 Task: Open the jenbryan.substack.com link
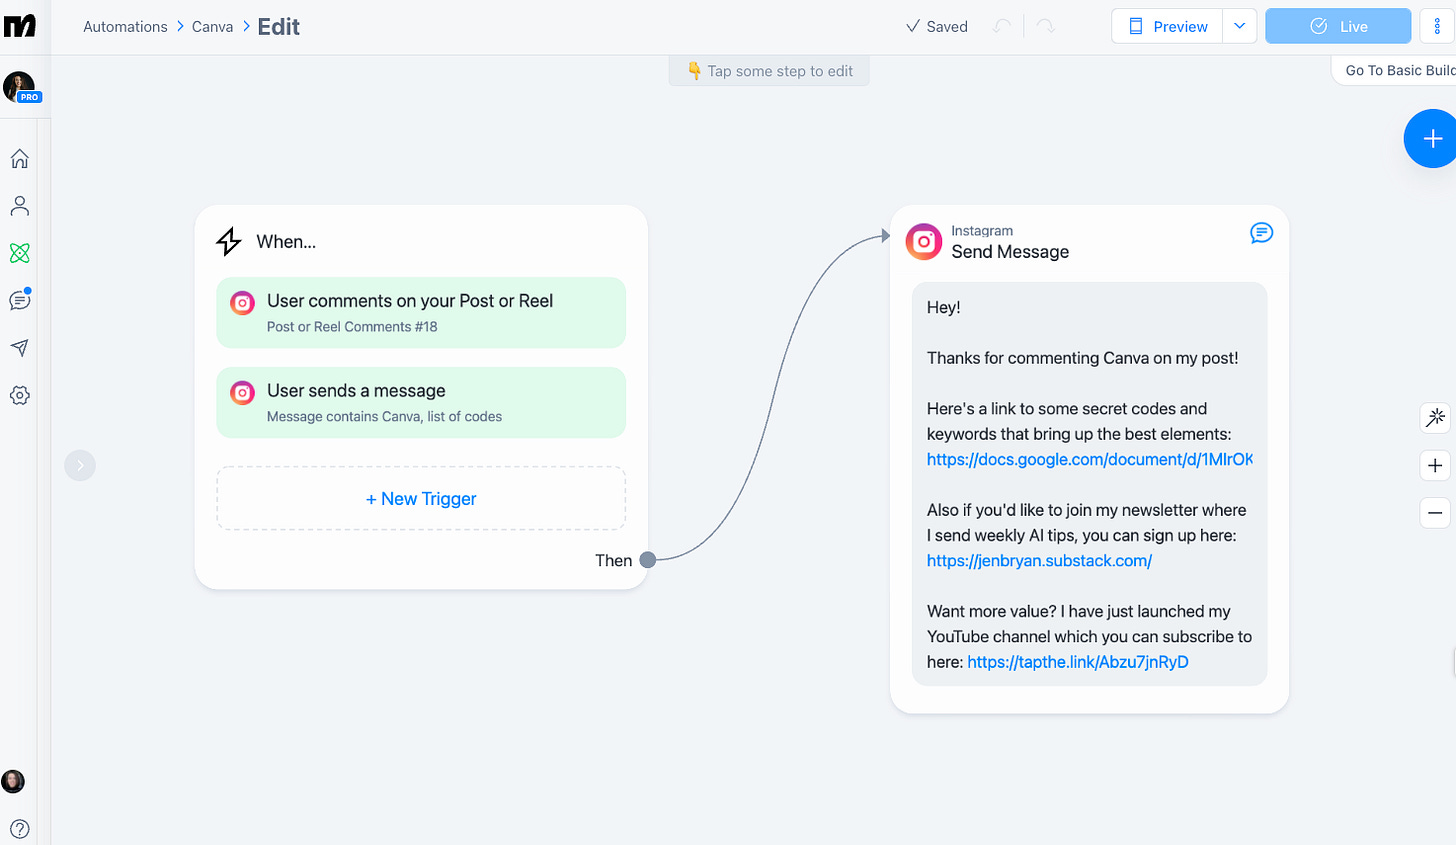1039,561
